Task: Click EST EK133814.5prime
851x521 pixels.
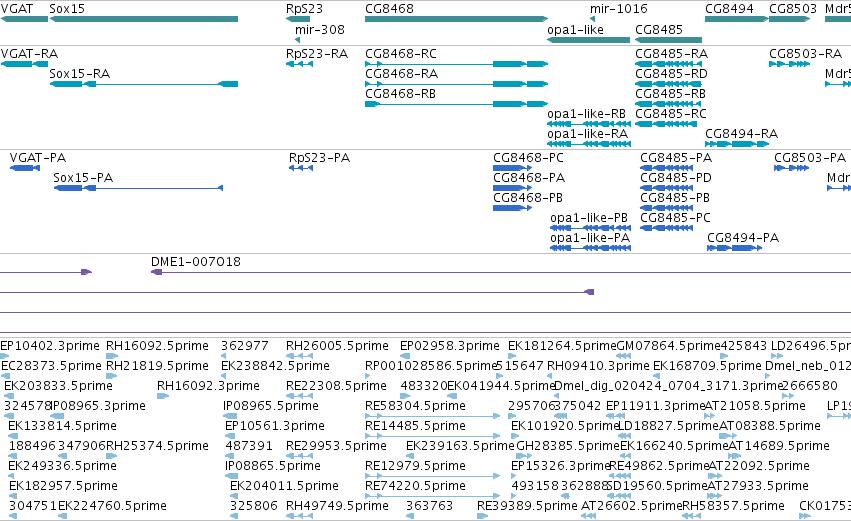Action: (x=62, y=427)
